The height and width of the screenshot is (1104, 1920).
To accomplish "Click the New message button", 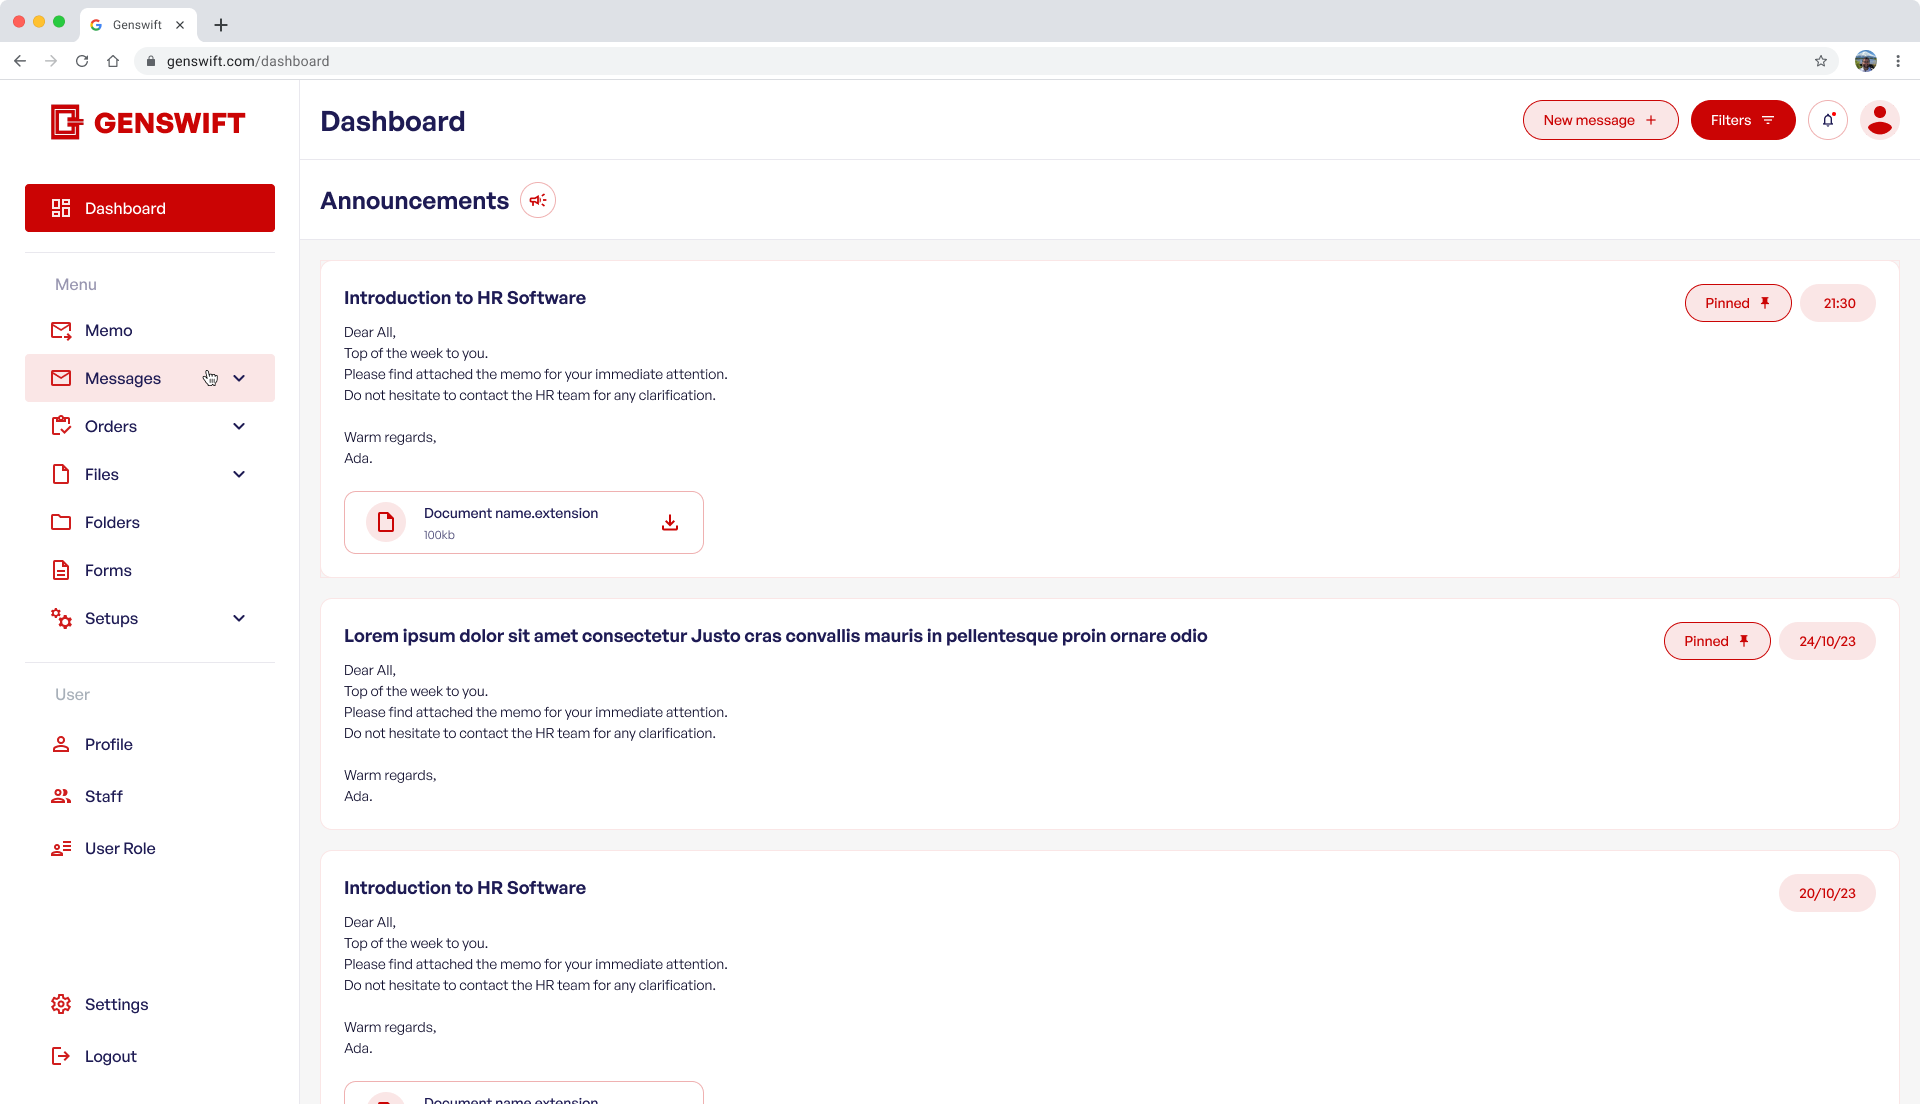I will [x=1600, y=120].
